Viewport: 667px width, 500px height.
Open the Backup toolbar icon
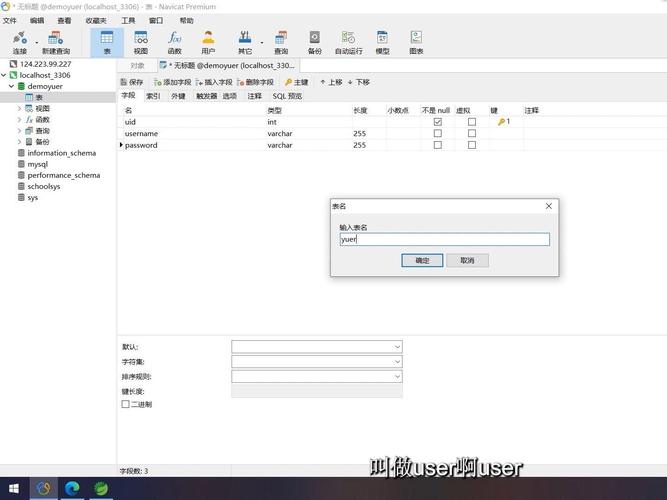click(x=314, y=43)
